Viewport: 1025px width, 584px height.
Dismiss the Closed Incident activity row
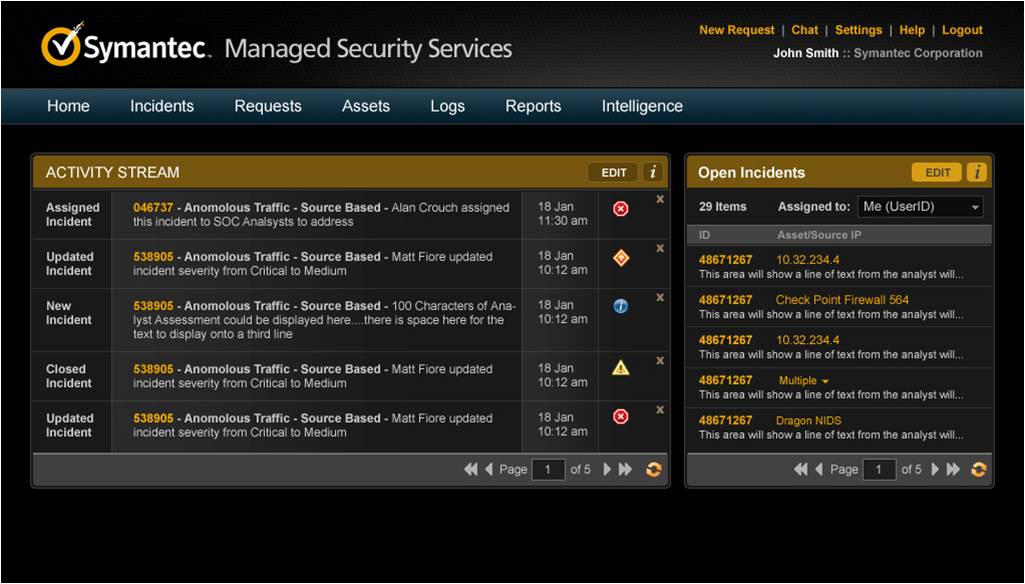tap(660, 361)
